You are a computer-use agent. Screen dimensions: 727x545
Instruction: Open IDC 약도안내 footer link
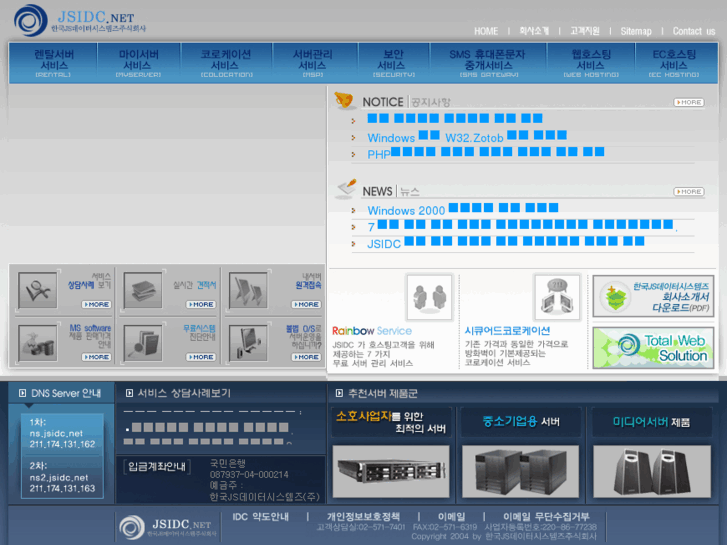(x=261, y=517)
